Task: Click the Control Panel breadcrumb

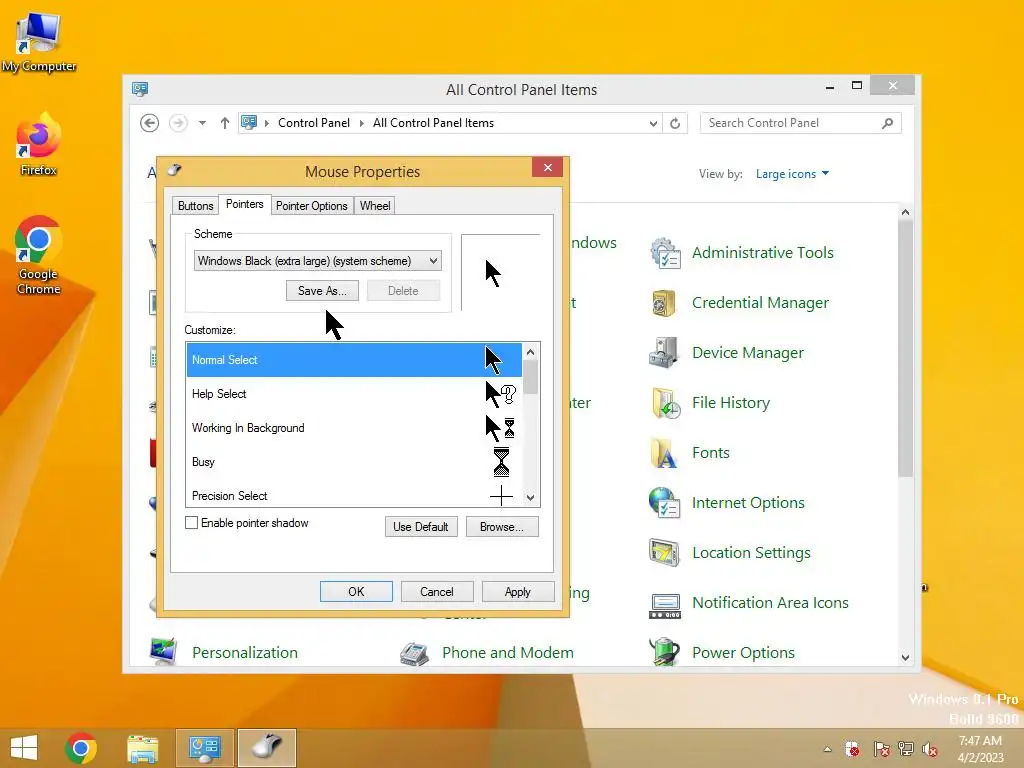Action: tap(313, 123)
